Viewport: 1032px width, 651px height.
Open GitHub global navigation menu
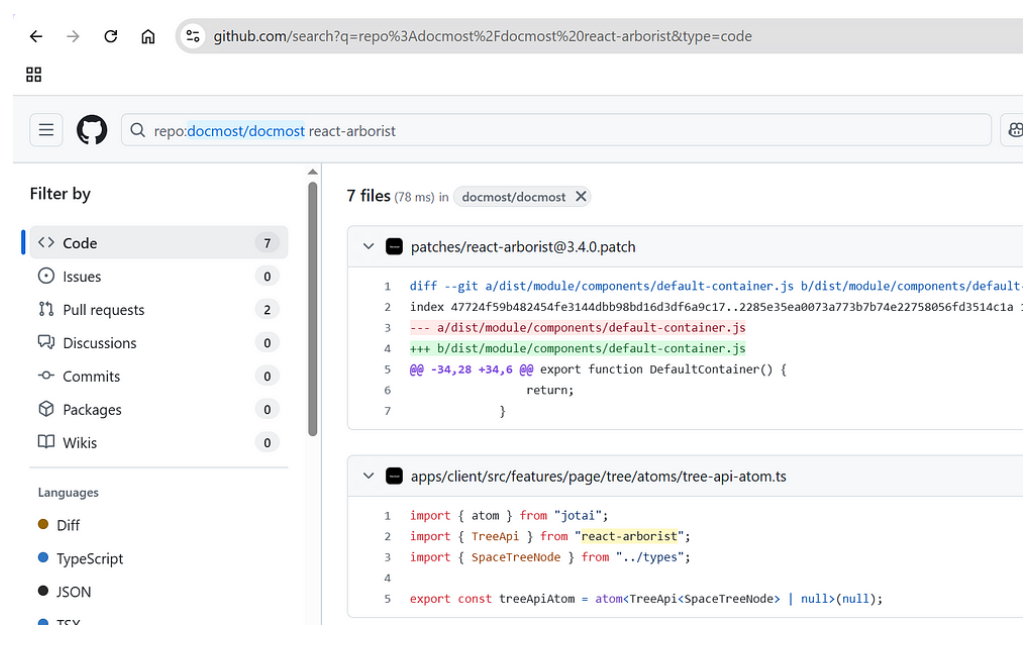point(46,130)
